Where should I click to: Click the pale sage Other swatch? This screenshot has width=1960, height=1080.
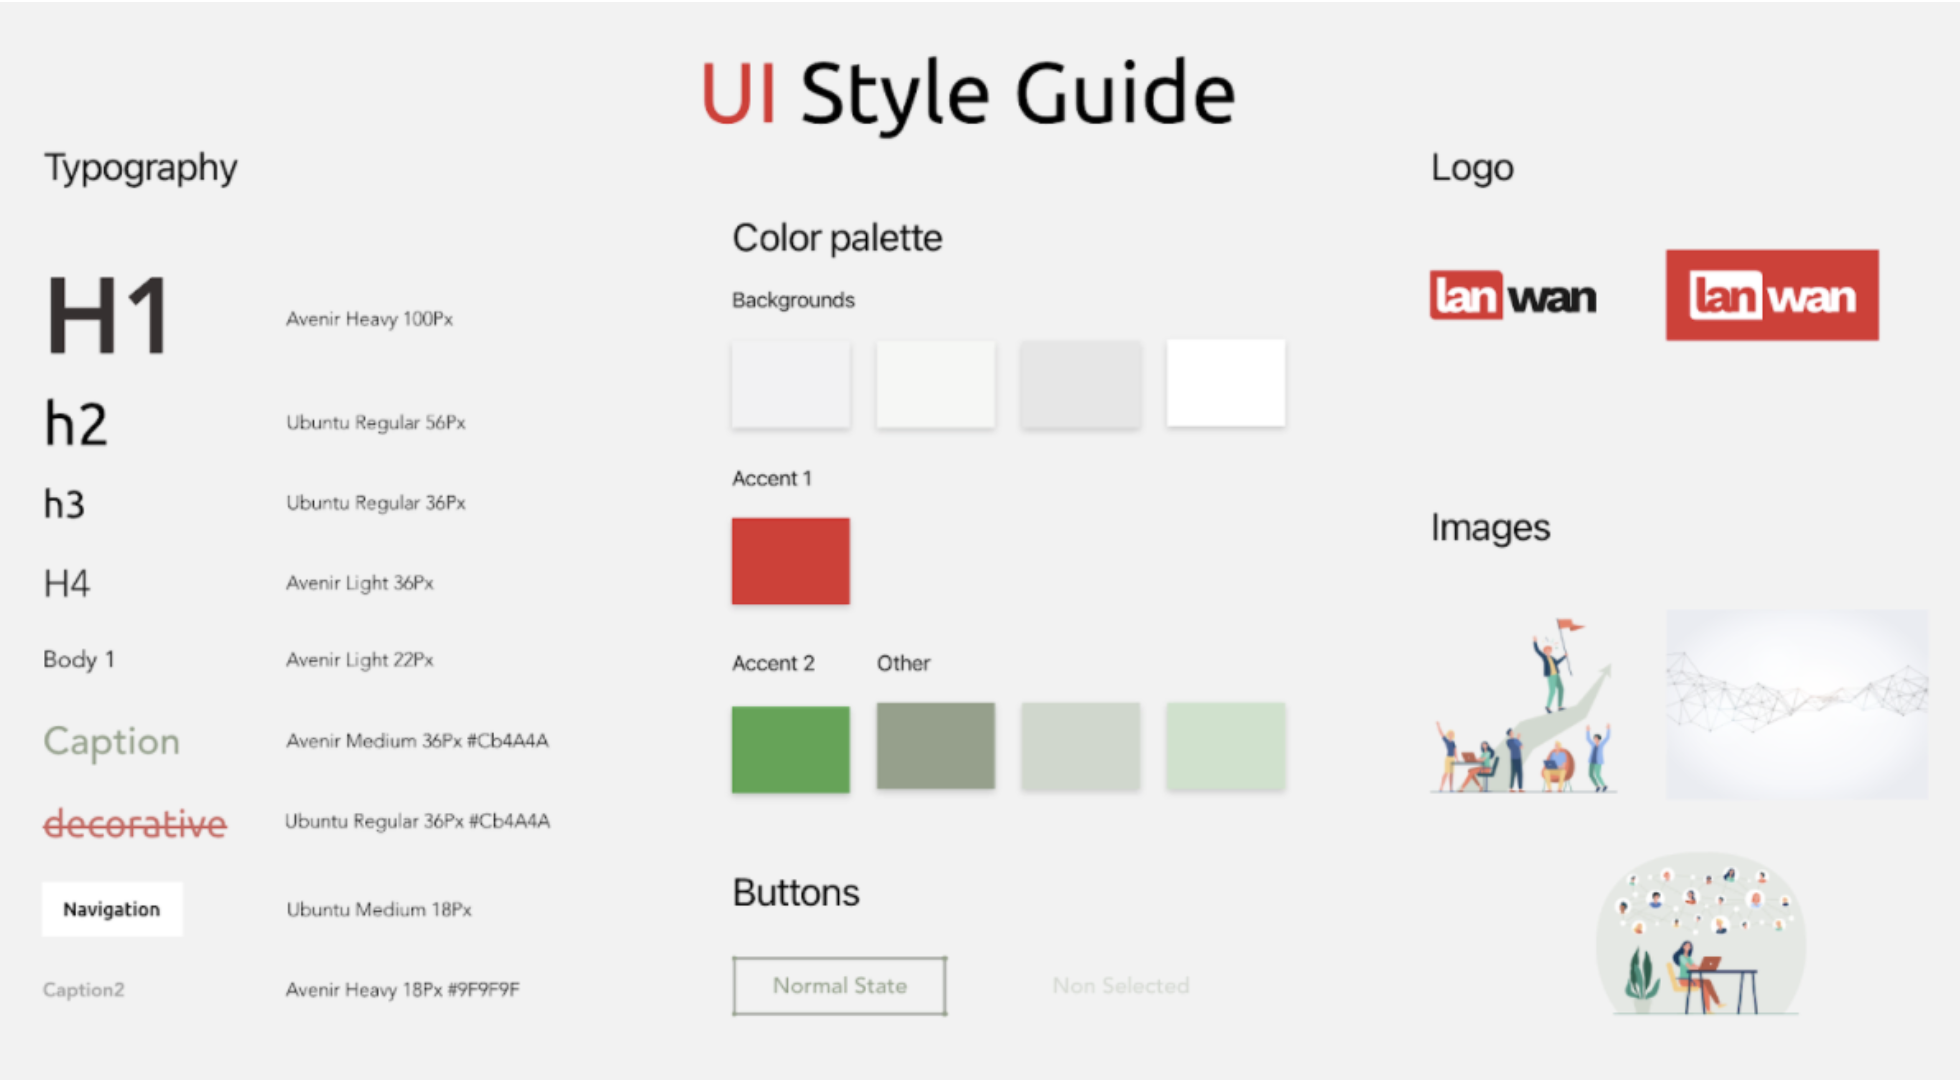tap(1080, 746)
